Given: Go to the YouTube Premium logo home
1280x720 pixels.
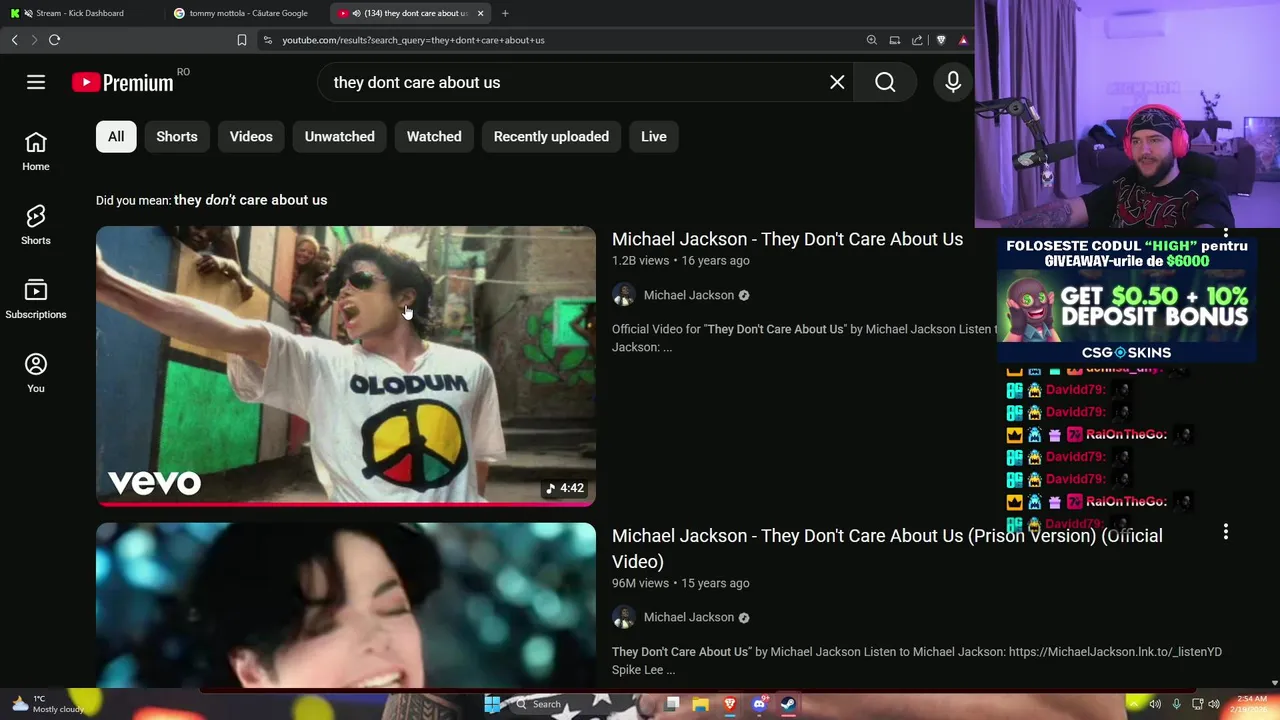Looking at the screenshot, I should (x=123, y=82).
